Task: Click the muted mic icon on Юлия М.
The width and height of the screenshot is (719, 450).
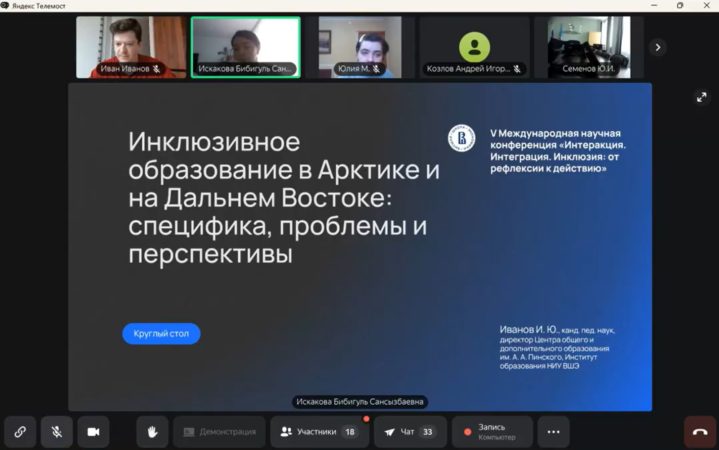Action: click(x=376, y=69)
